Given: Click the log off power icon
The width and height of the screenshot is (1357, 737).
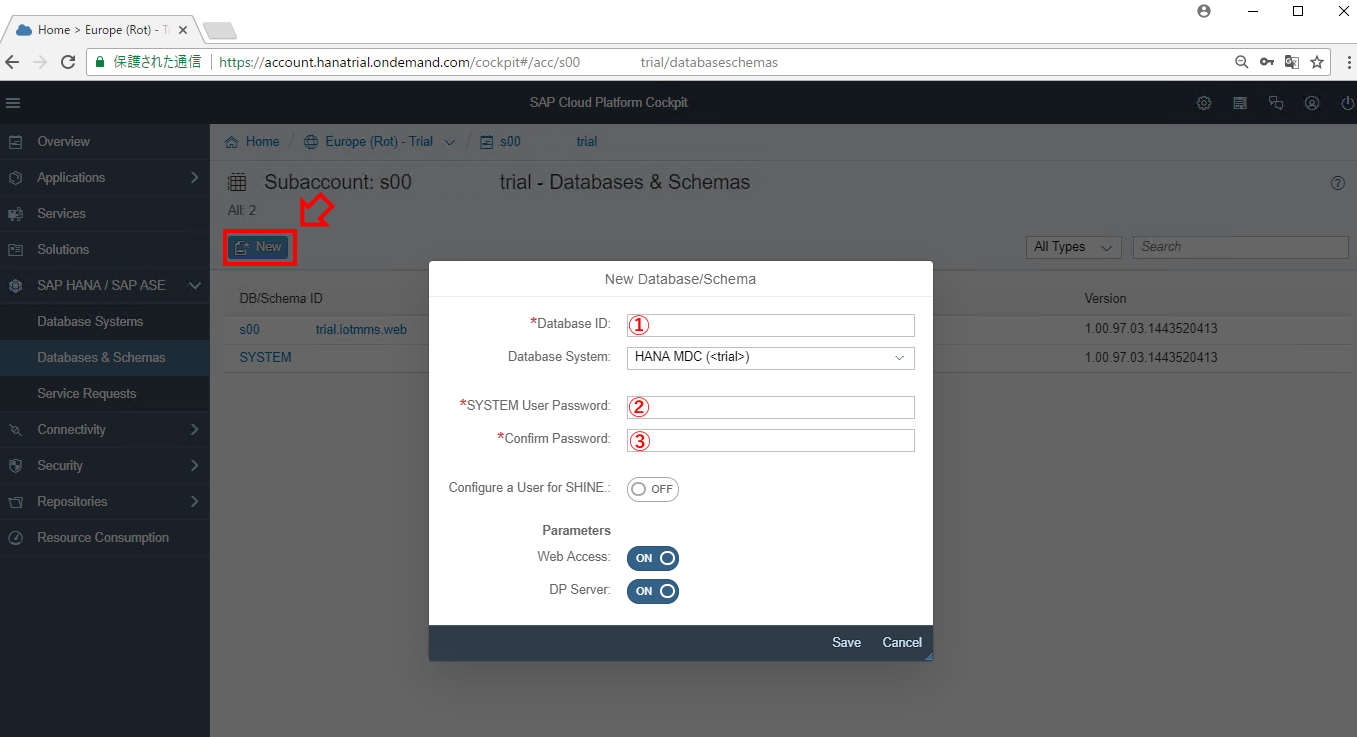Looking at the screenshot, I should pyautogui.click(x=1347, y=103).
